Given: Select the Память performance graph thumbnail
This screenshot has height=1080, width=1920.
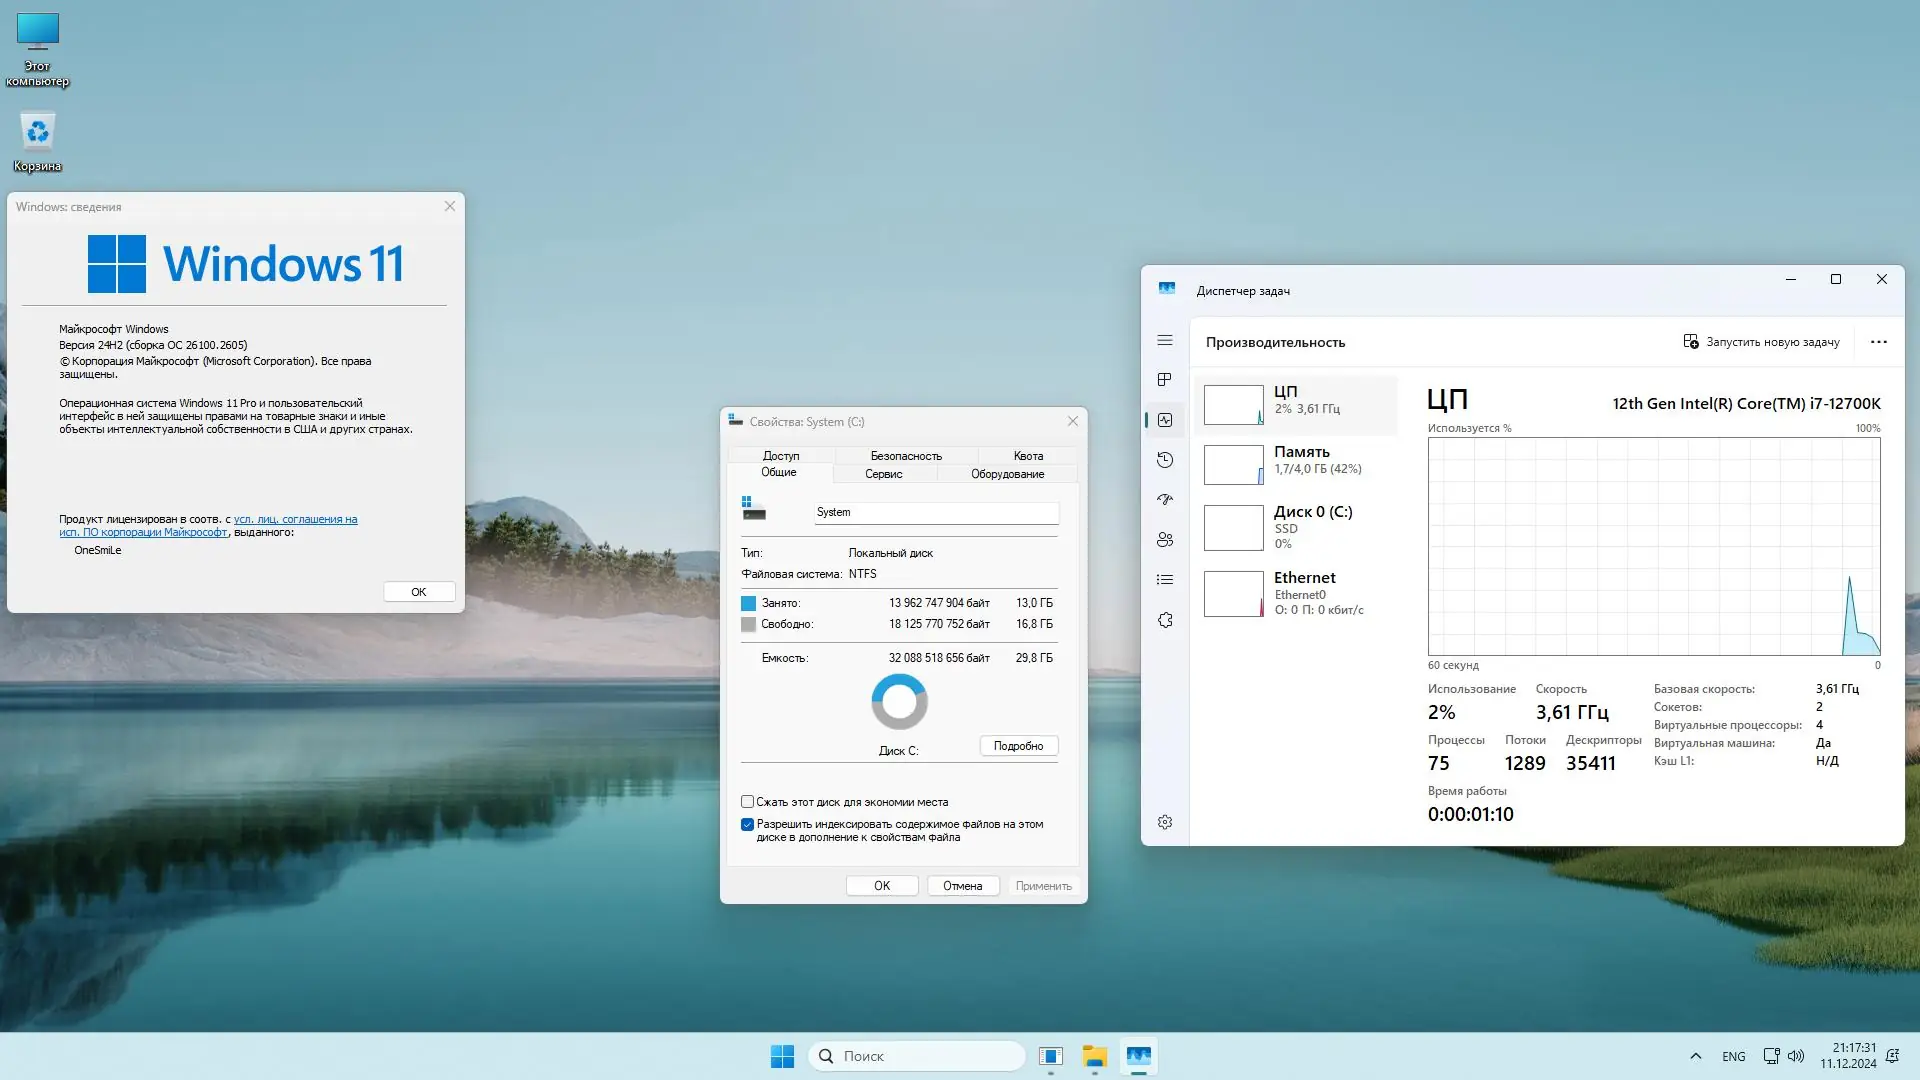Looking at the screenshot, I should click(1233, 465).
